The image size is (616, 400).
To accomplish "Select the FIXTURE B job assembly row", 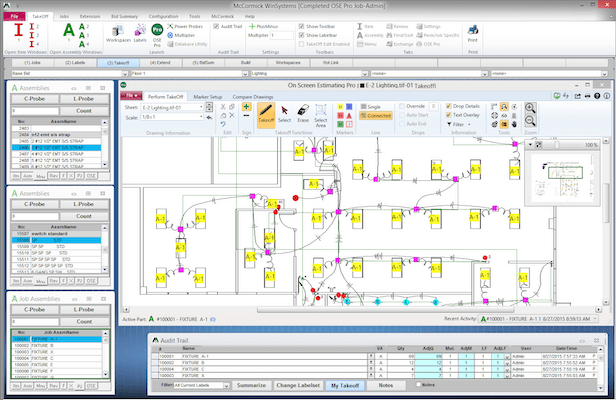I will pyautogui.click(x=57, y=345).
